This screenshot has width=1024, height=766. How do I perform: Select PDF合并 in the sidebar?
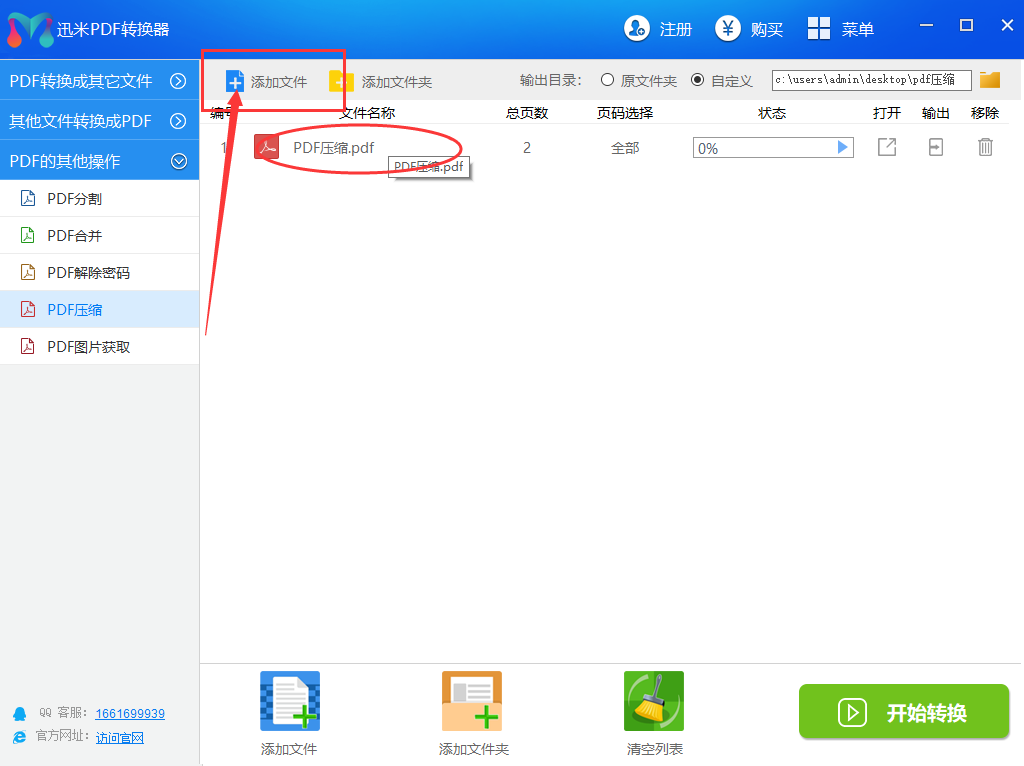[75, 236]
